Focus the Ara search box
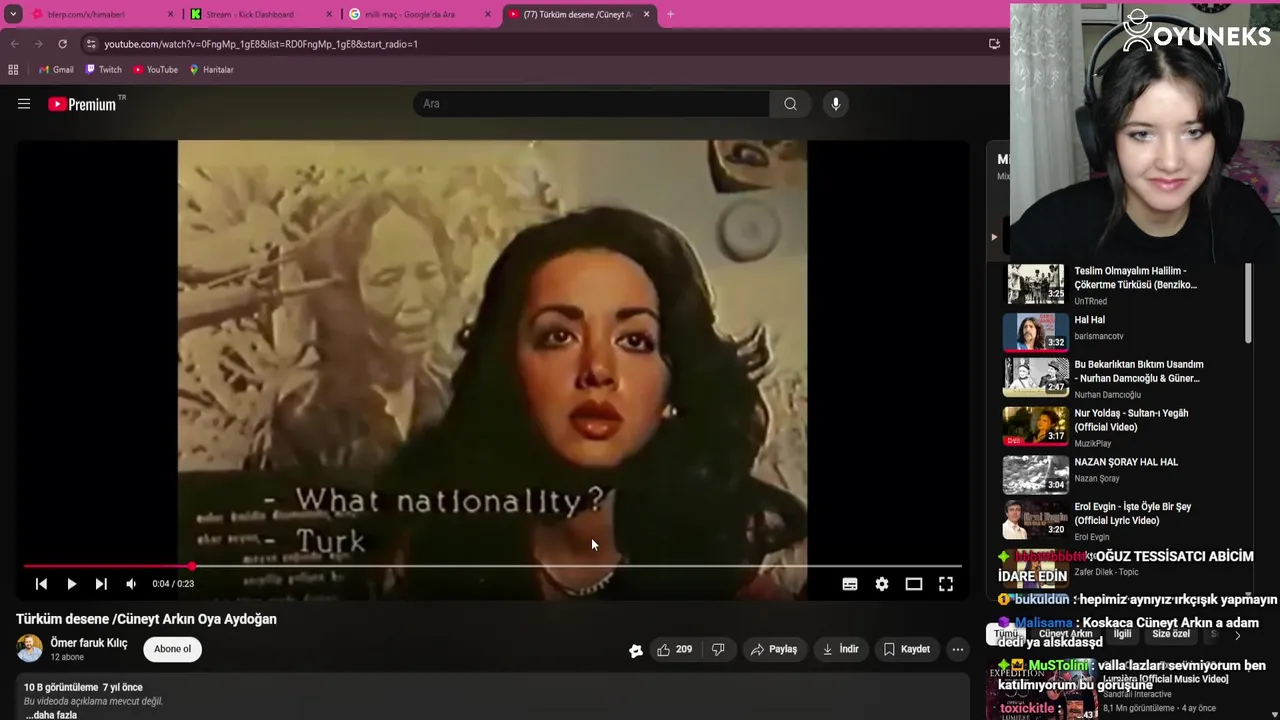1280x720 pixels. click(x=591, y=104)
